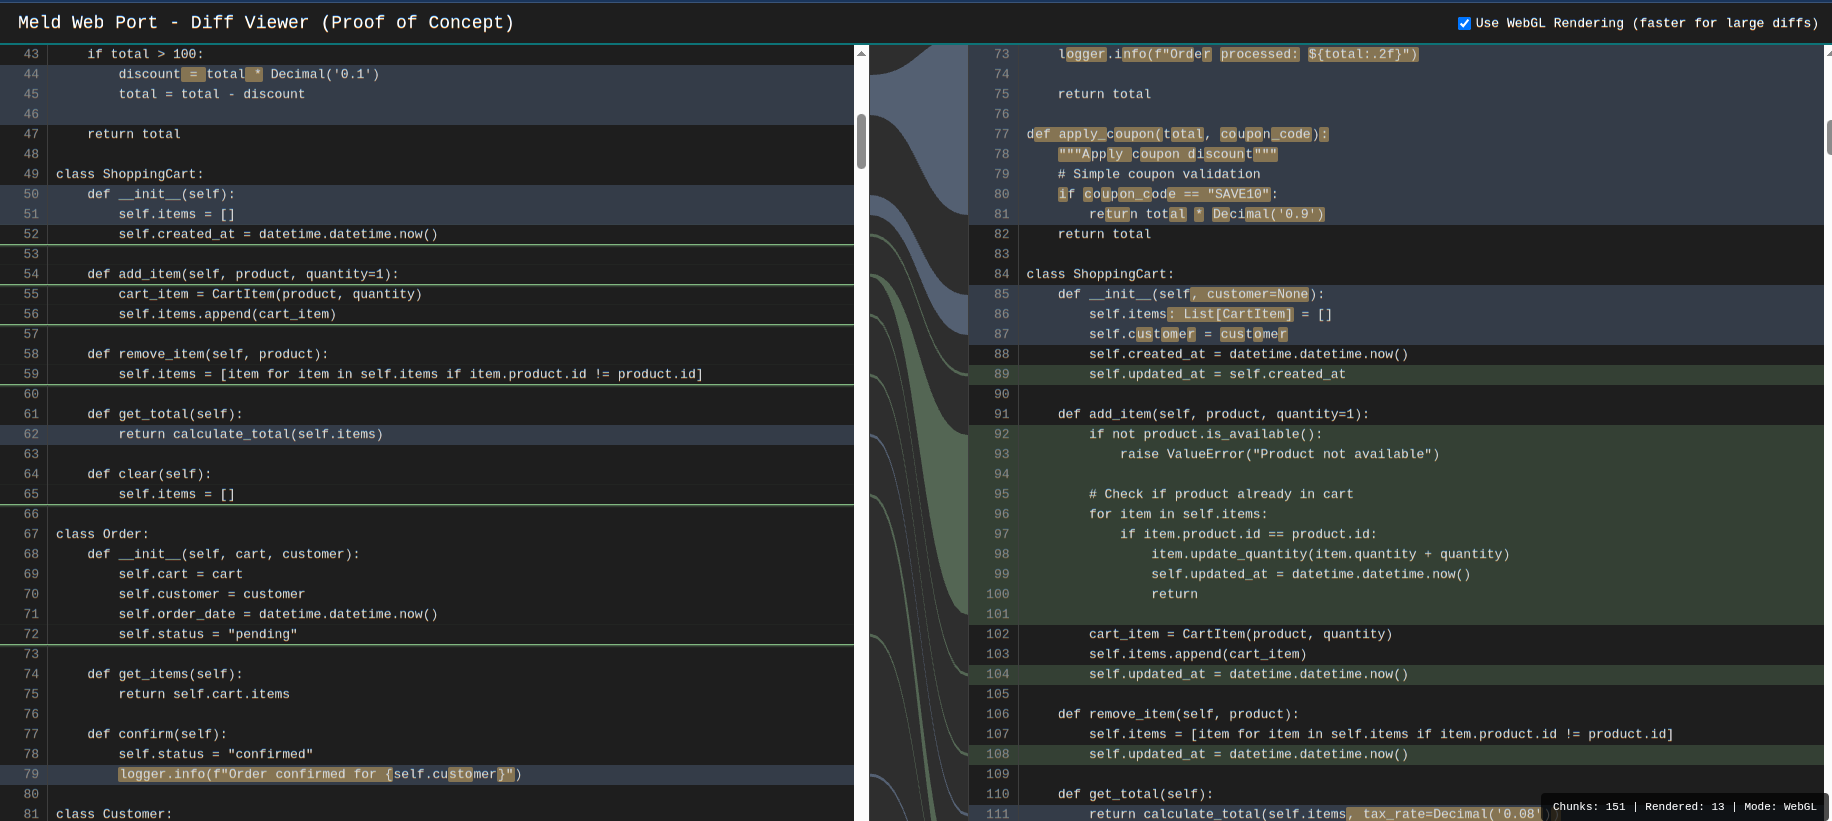The image size is (1832, 821).
Task: Click left line 'self.status = "pending"'
Action: (x=208, y=634)
